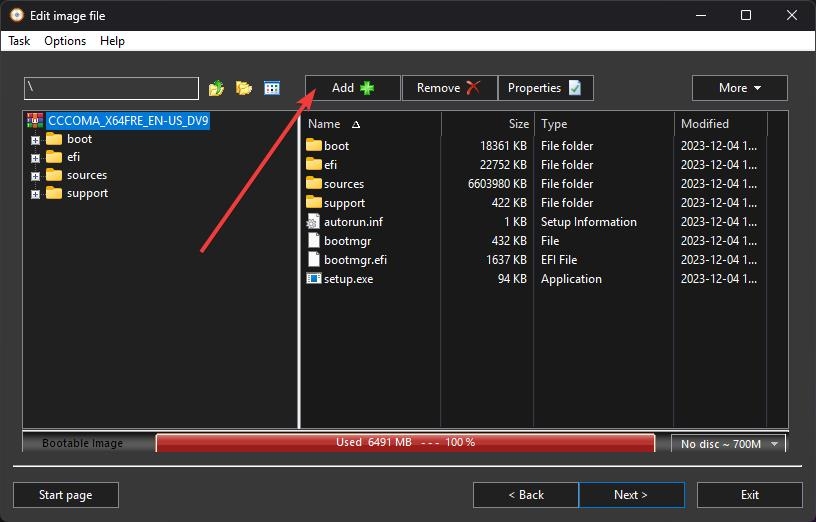
Task: Select the 'setup.exe' file name
Action: tap(348, 279)
